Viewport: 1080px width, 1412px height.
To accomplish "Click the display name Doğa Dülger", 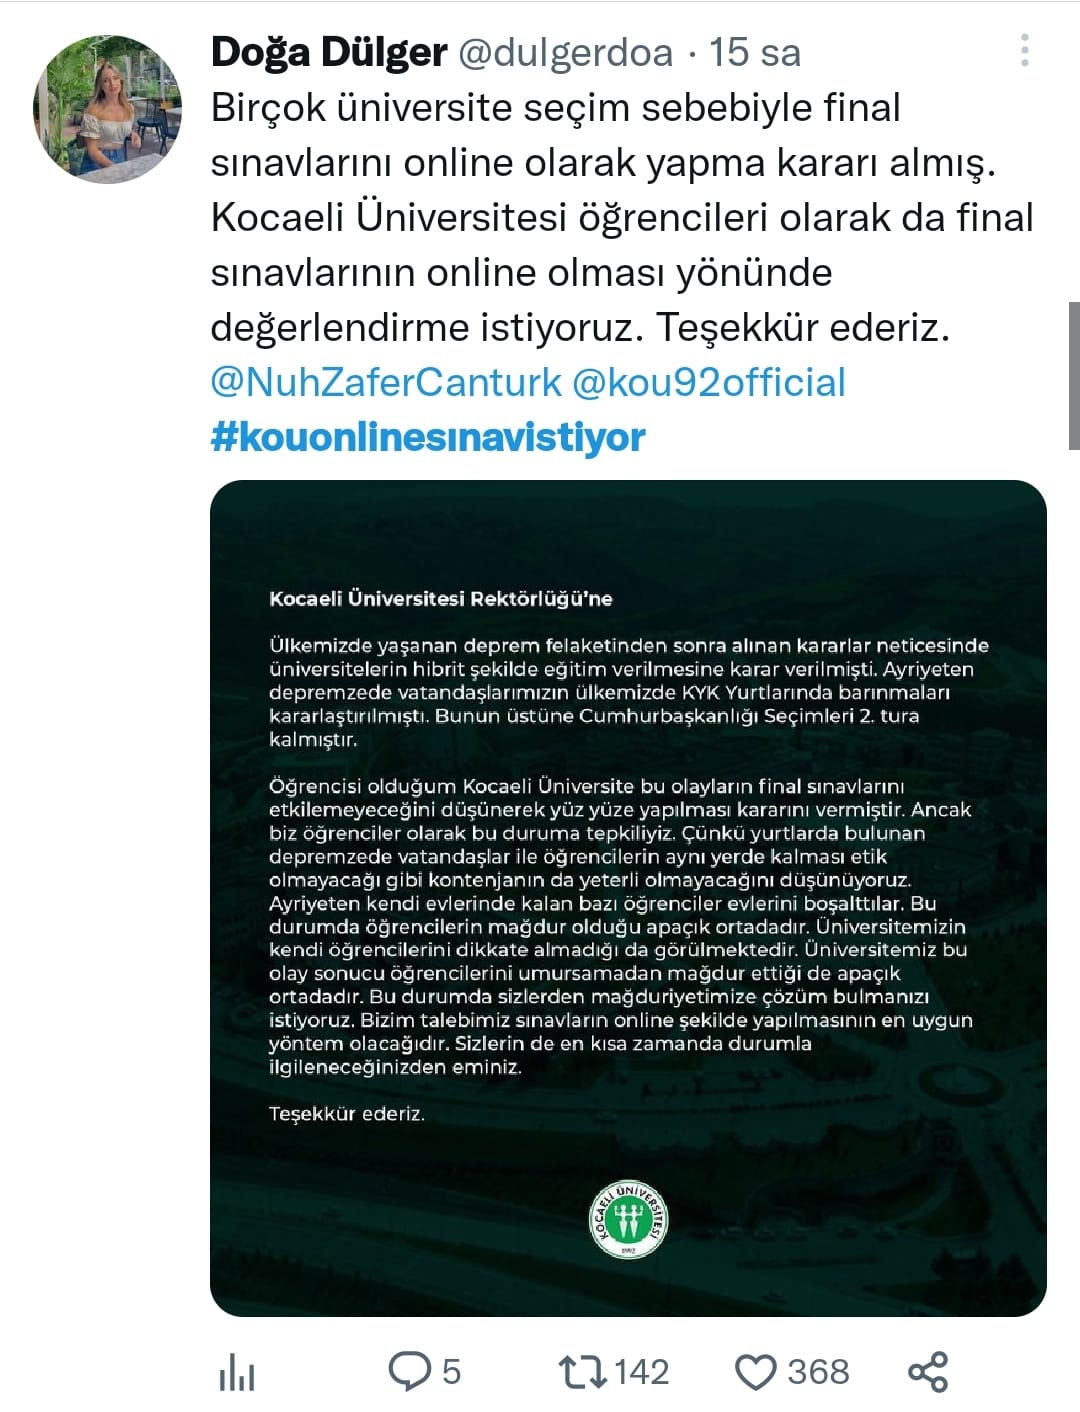I will [x=329, y=52].
